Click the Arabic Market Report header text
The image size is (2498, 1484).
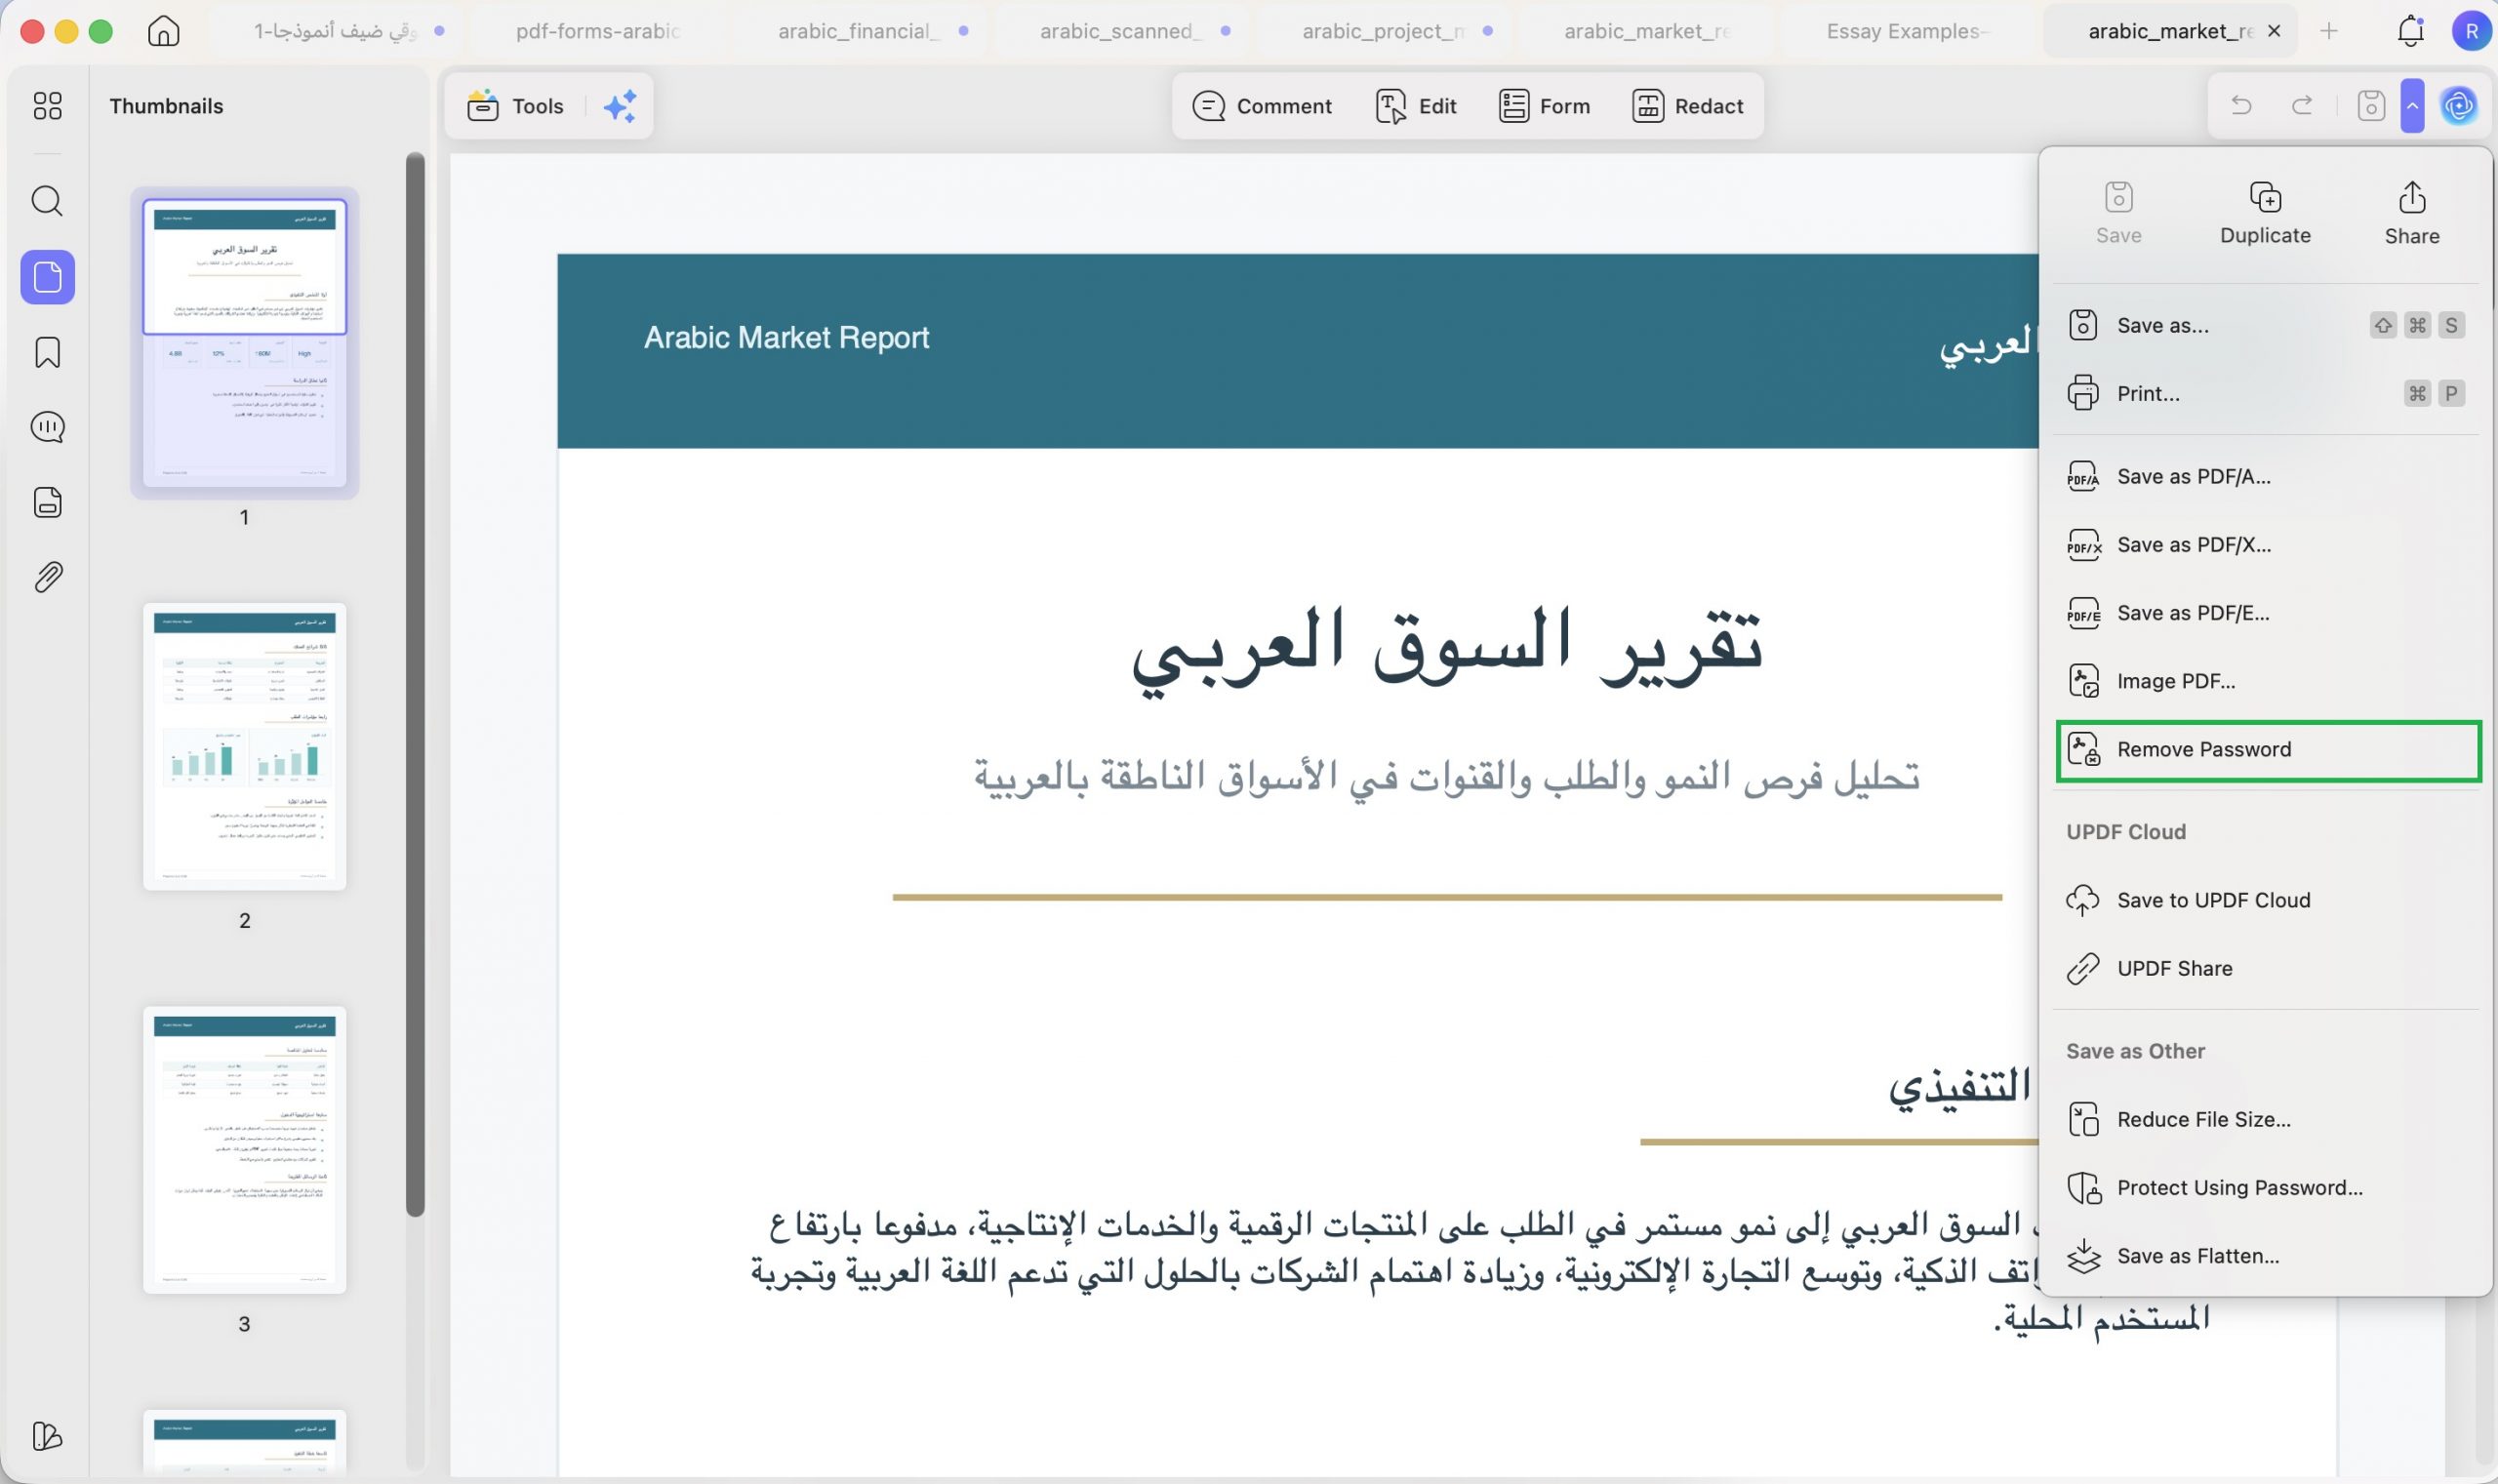(786, 338)
